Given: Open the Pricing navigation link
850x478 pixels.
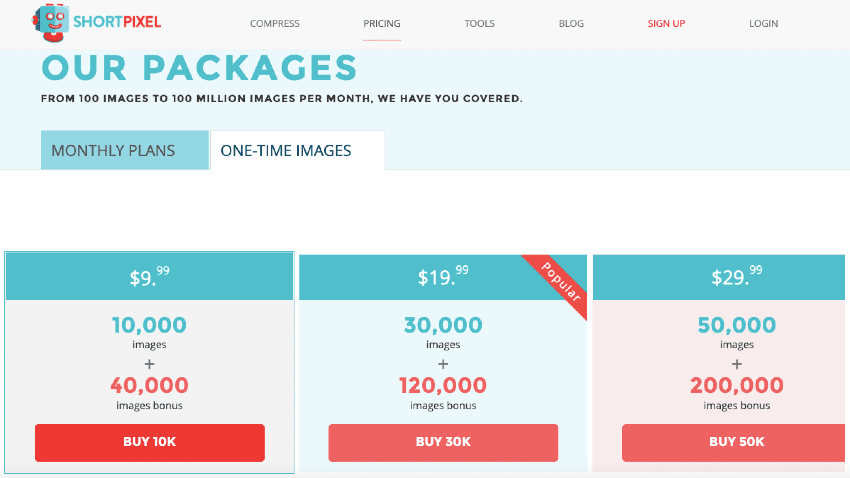Looking at the screenshot, I should coord(382,24).
